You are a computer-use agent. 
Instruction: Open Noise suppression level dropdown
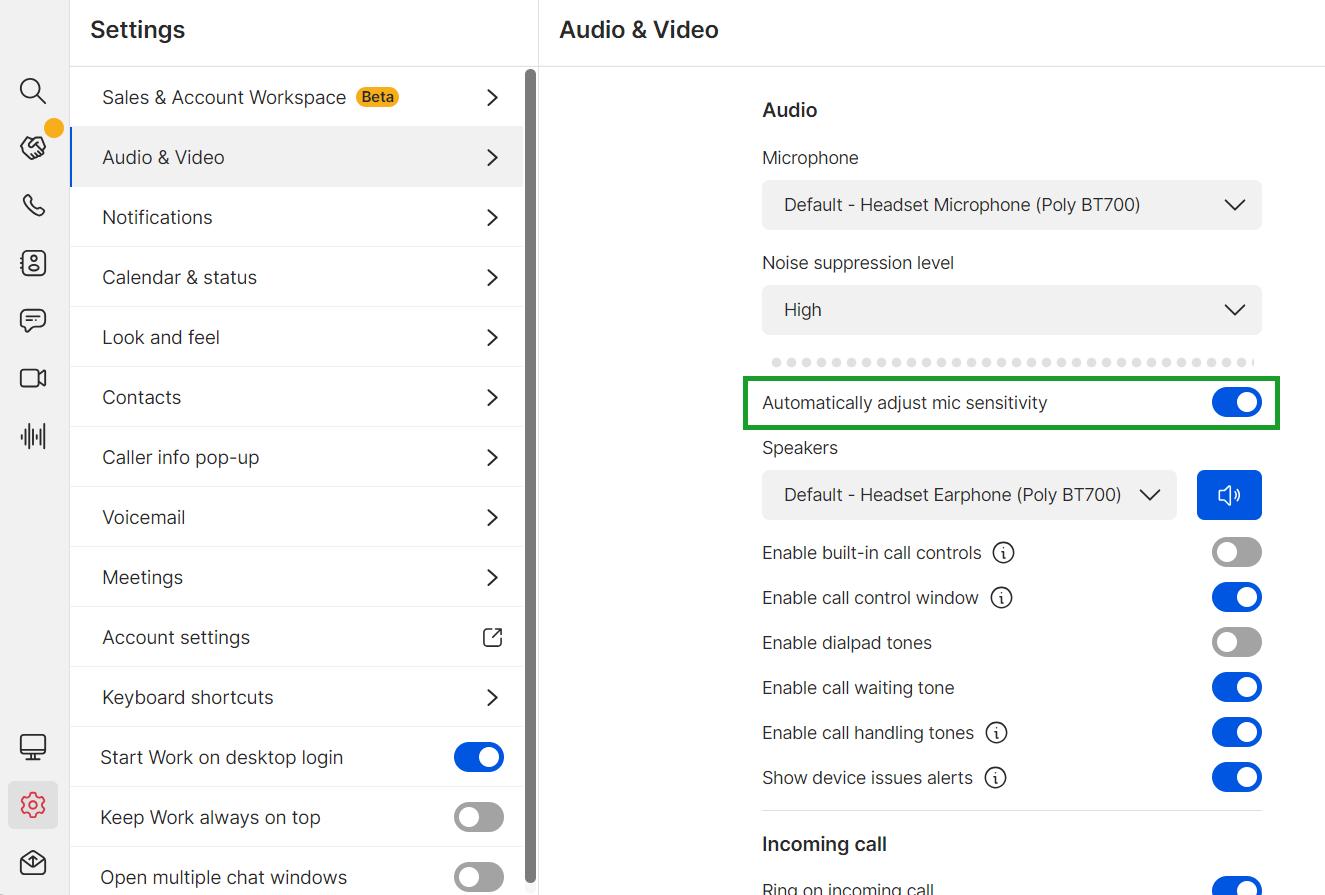point(1012,310)
